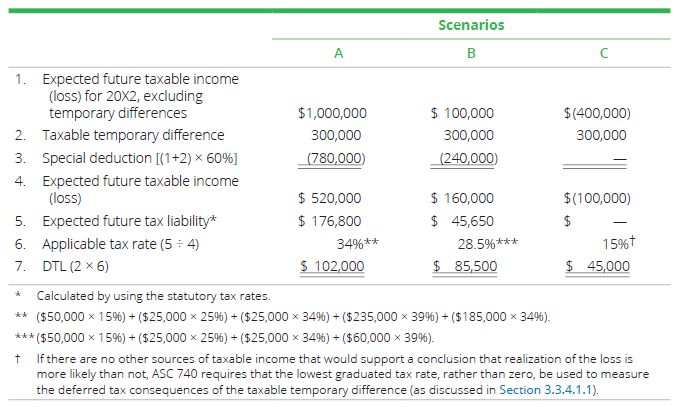Viewport: 678px width, 407px height.
Task: Click the $176,800 expected tax liability
Action: tap(334, 221)
